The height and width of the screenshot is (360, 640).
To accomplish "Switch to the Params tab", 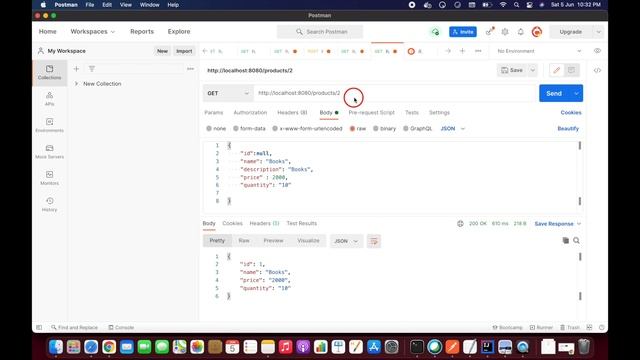I will tap(213, 113).
